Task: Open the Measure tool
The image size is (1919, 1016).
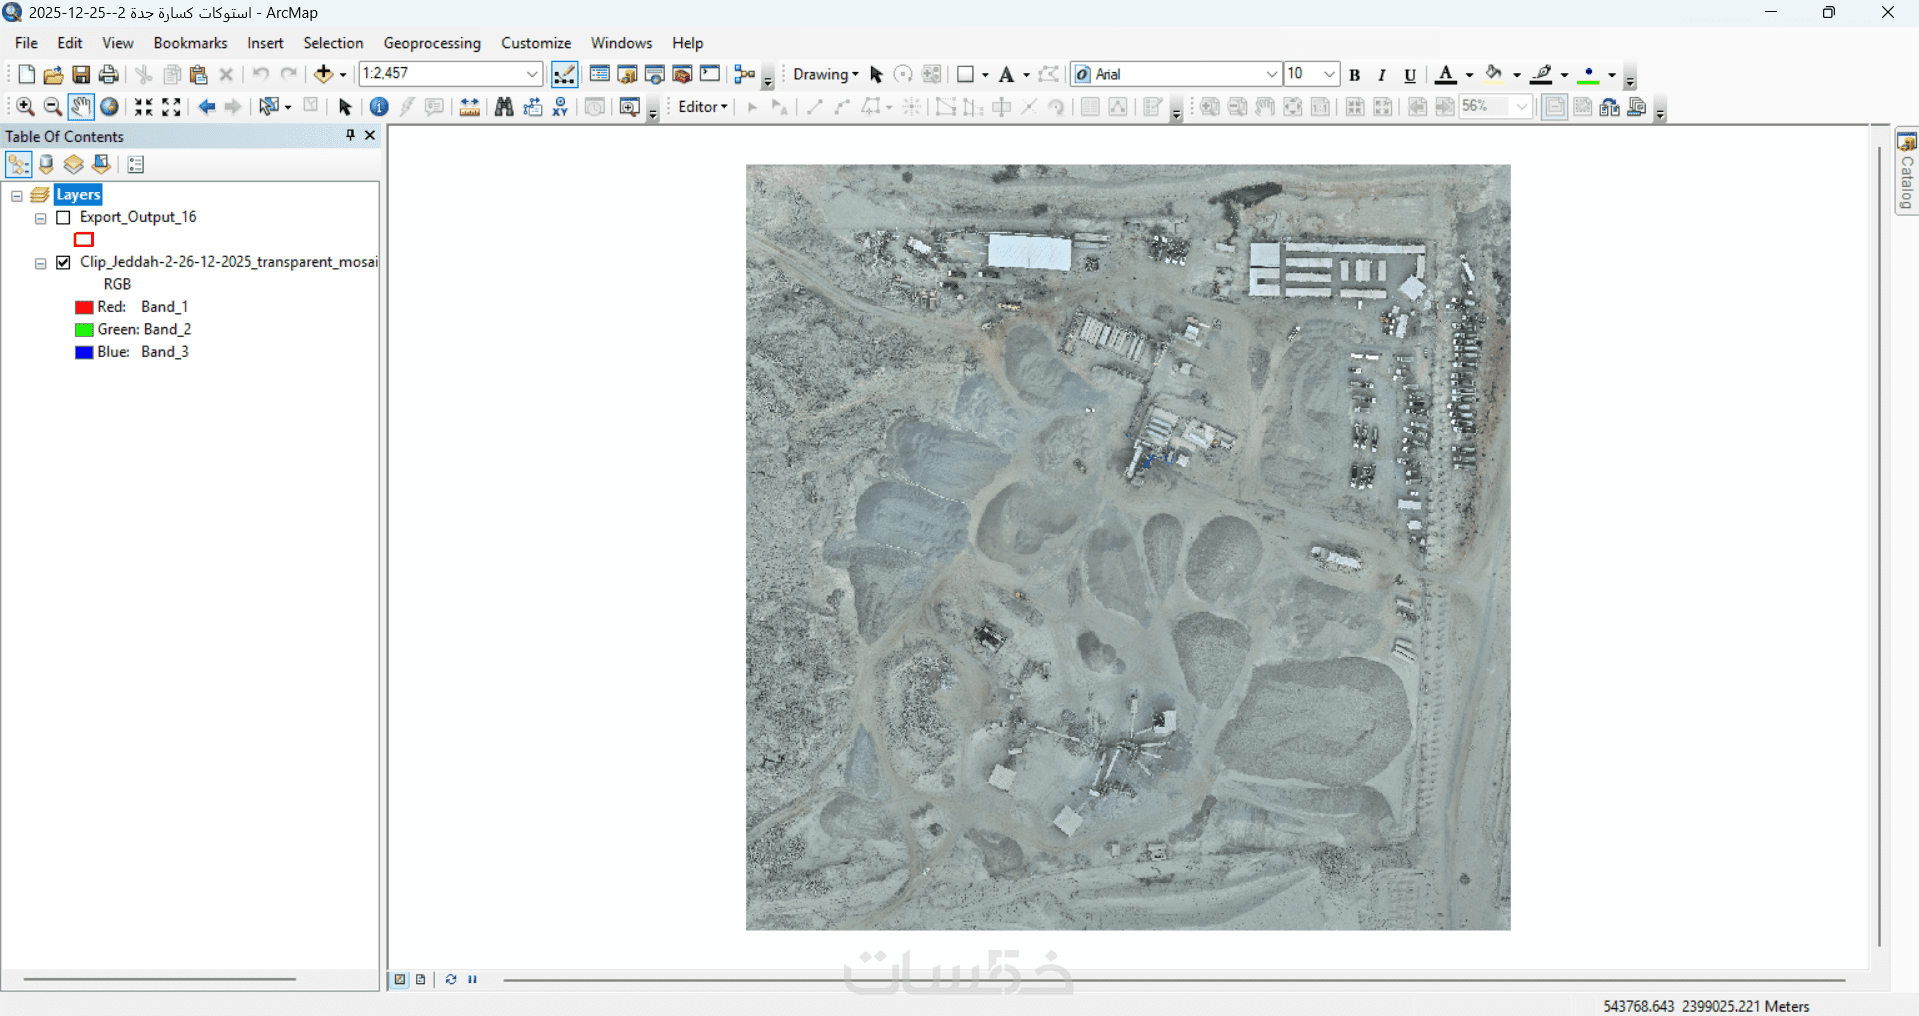Action: [469, 107]
